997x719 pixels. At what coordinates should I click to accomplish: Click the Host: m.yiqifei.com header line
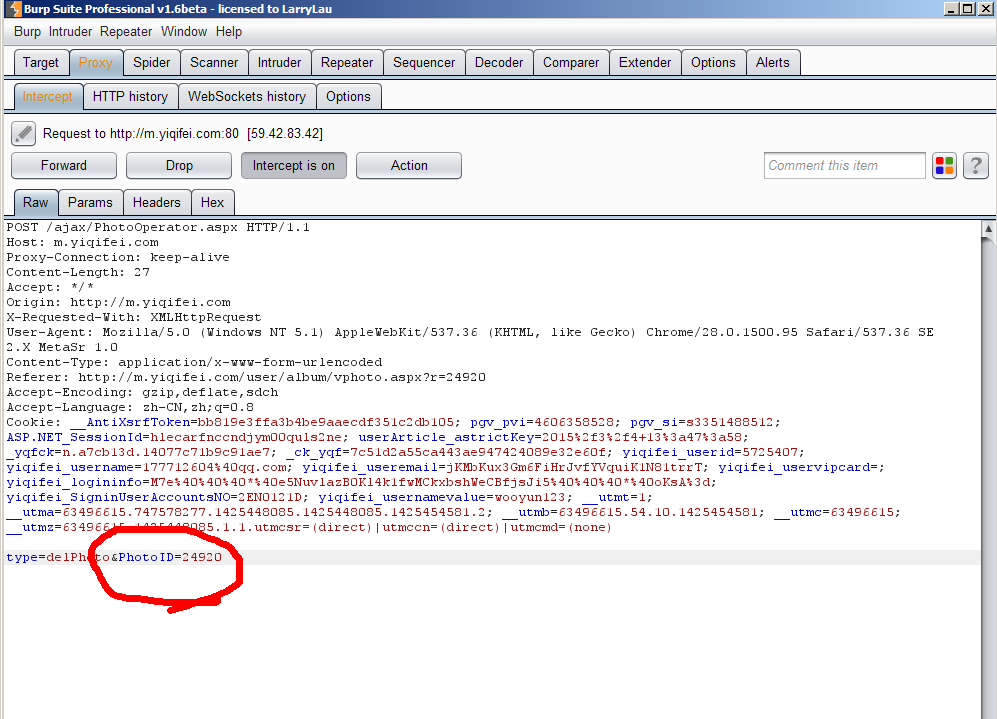point(83,242)
